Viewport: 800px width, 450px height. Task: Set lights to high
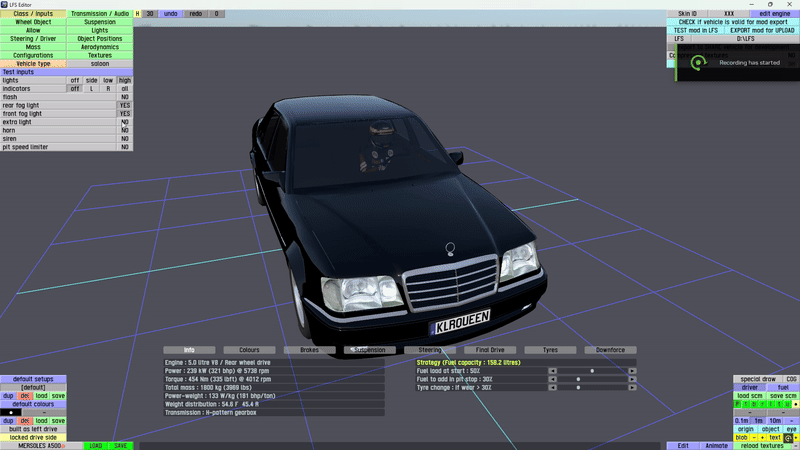click(125, 80)
